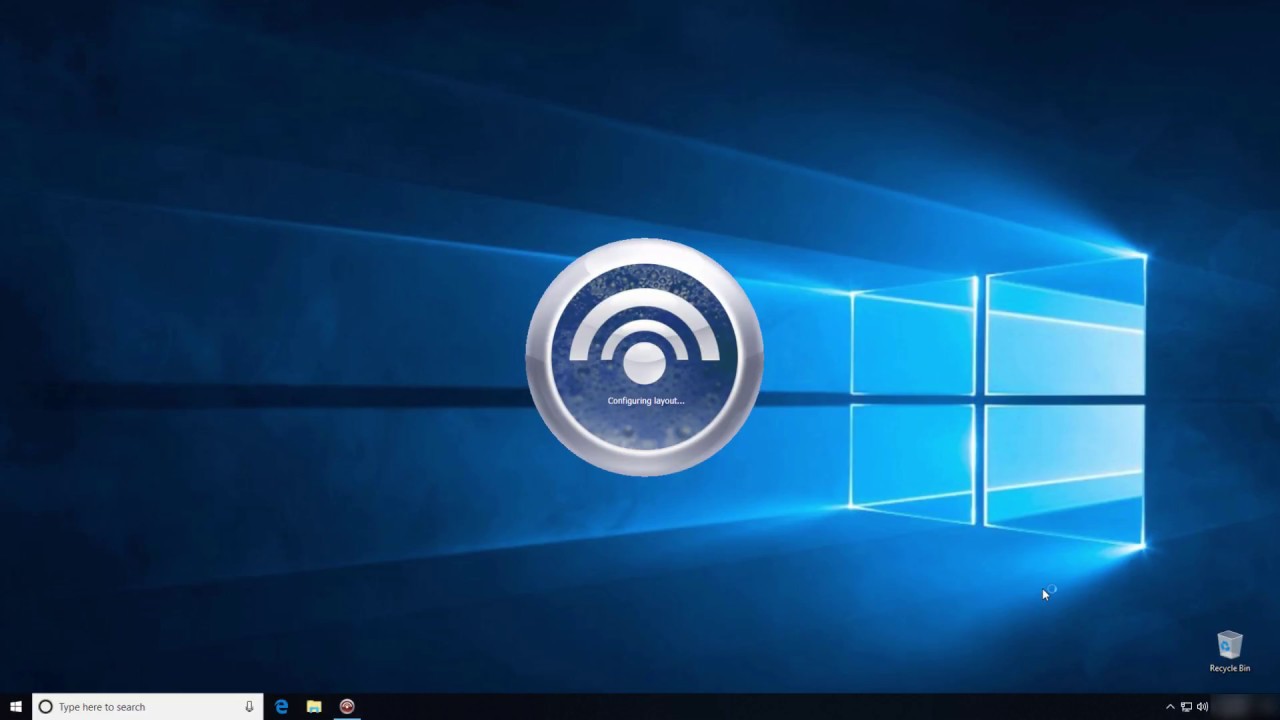This screenshot has height=720, width=1280.
Task: Open the volume speaker tray icon
Action: tap(1202, 707)
